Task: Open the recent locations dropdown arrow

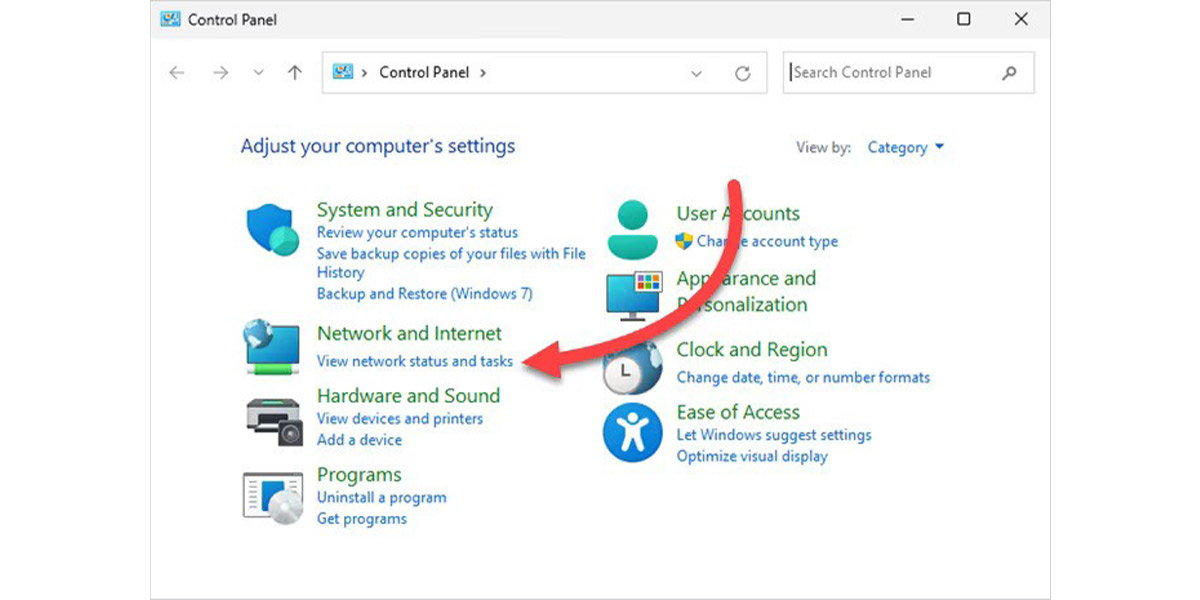Action: tap(259, 73)
